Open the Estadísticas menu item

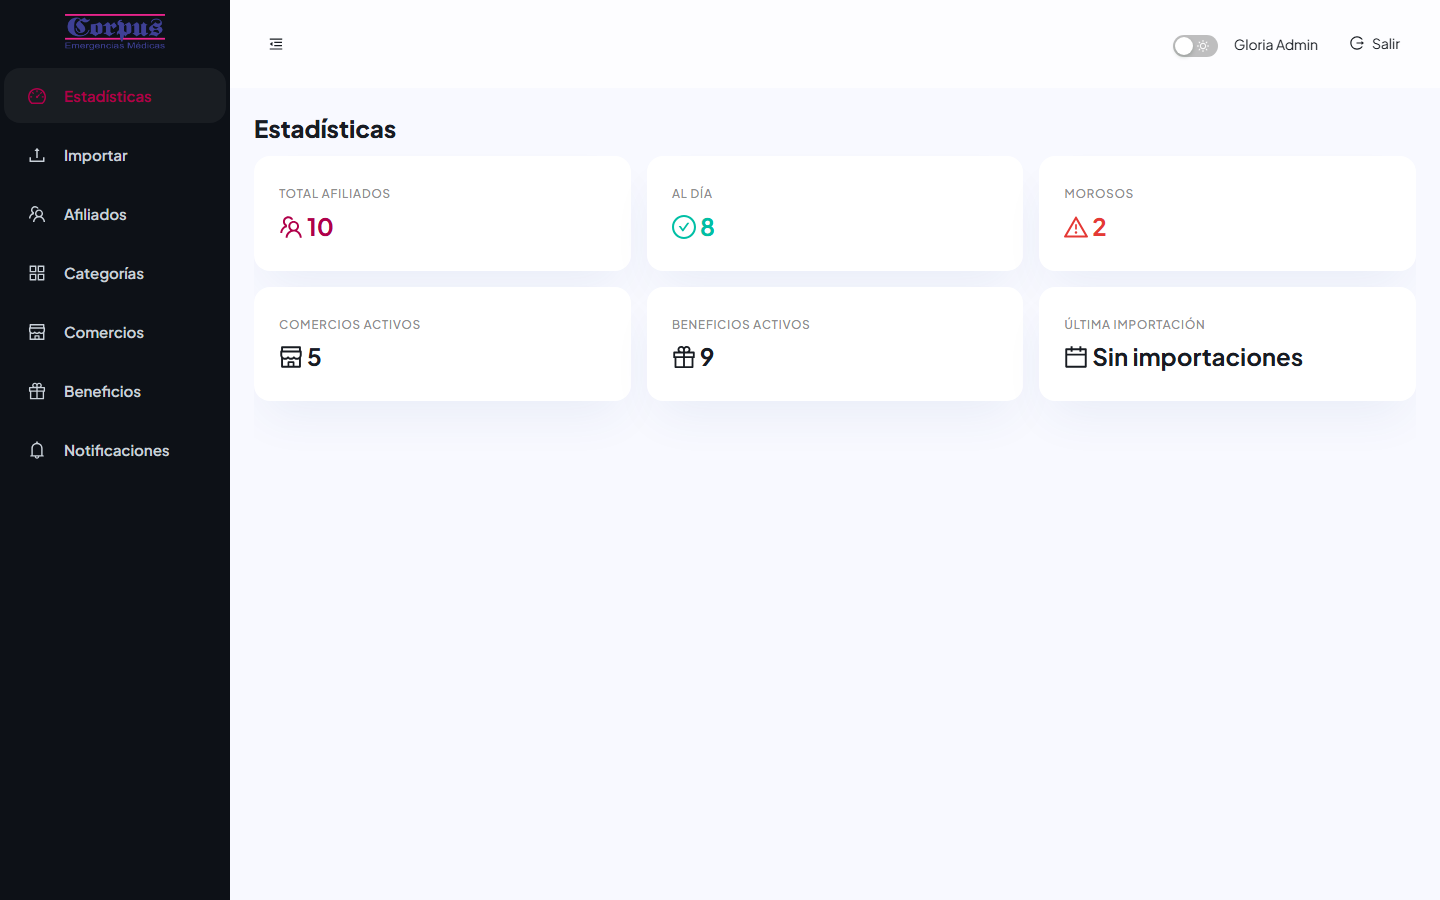[x=115, y=96]
